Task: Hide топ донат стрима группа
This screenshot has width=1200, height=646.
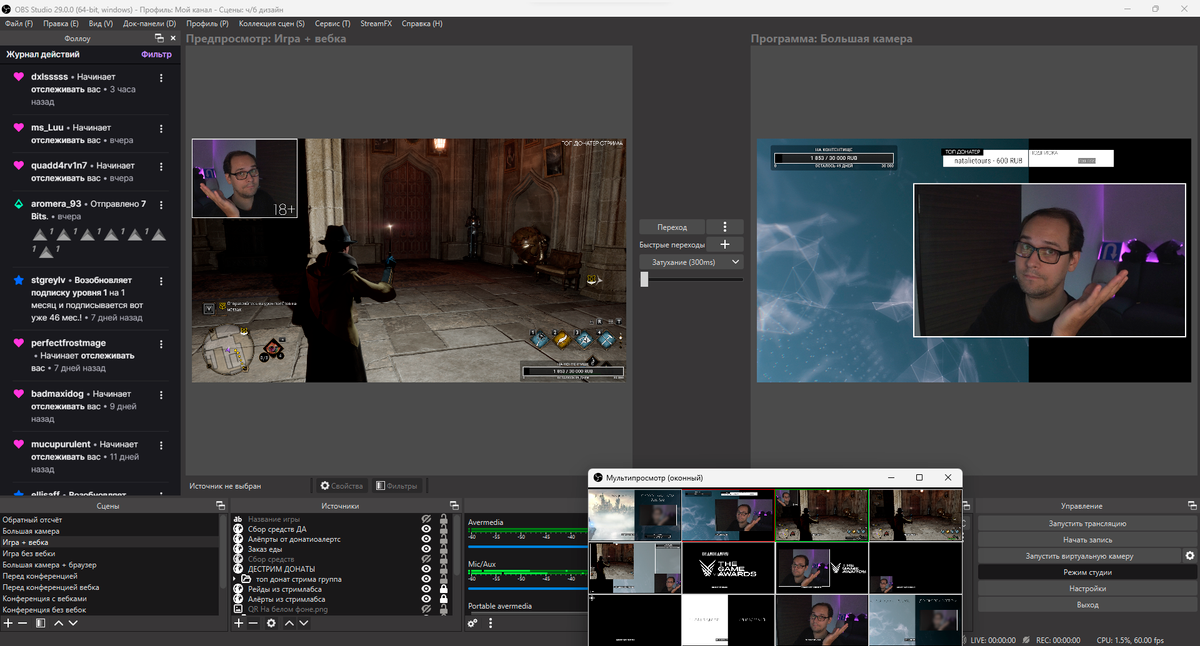Action: [x=426, y=579]
